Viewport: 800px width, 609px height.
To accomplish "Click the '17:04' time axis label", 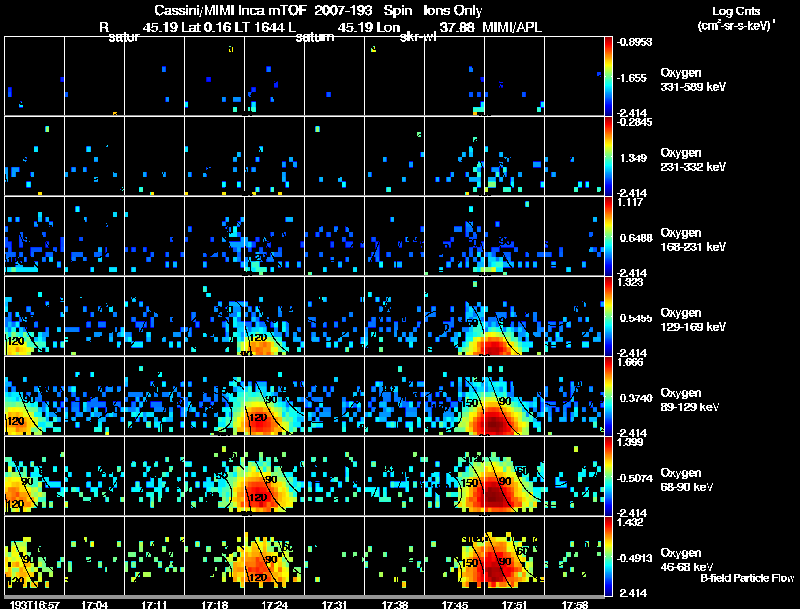I will 94,605.
